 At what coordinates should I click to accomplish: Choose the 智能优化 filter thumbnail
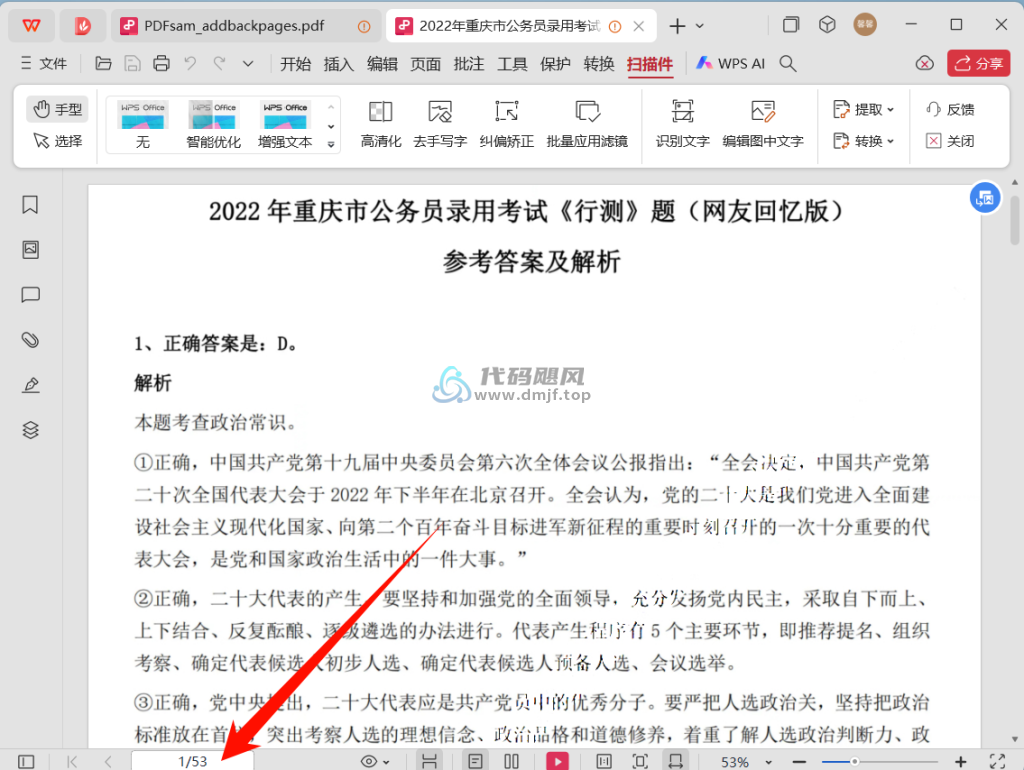pos(214,124)
